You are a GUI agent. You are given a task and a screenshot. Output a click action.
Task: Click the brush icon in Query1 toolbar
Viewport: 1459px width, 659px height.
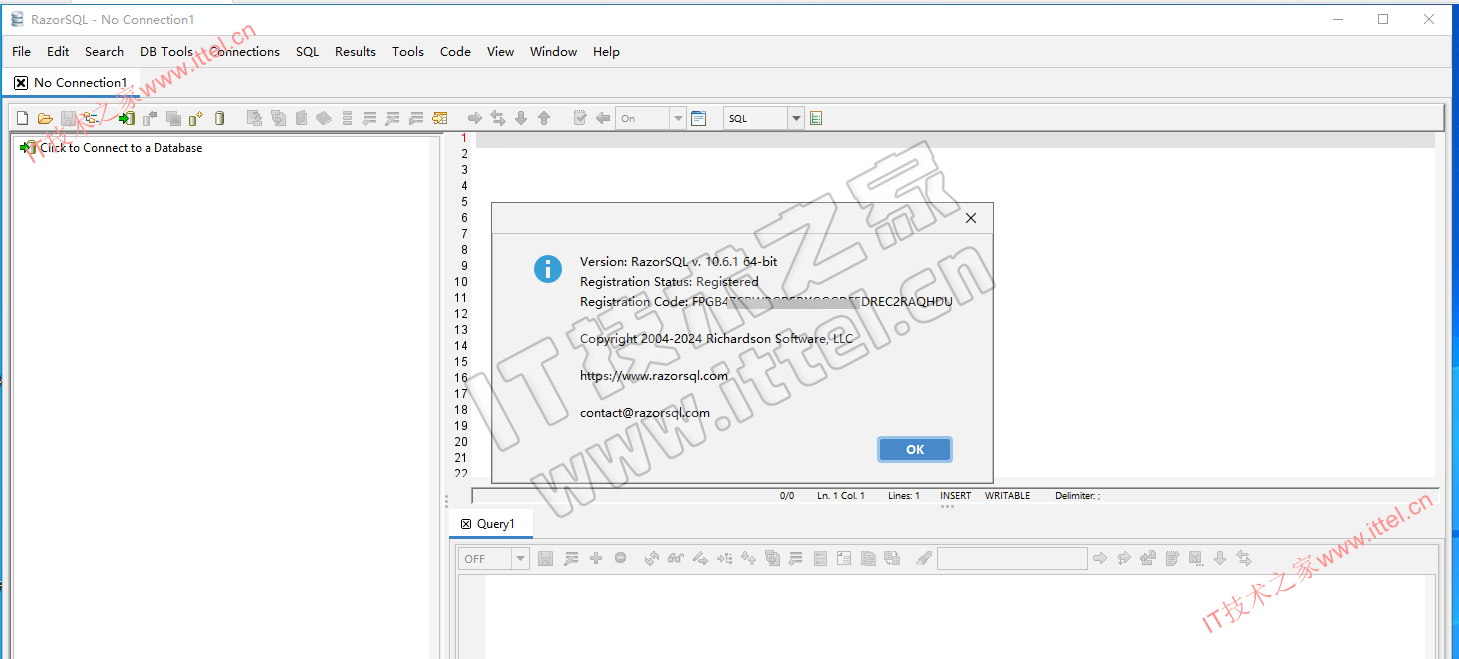924,558
